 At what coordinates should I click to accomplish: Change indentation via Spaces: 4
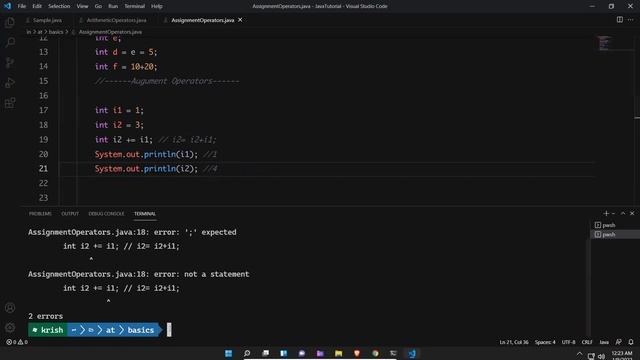pos(545,342)
